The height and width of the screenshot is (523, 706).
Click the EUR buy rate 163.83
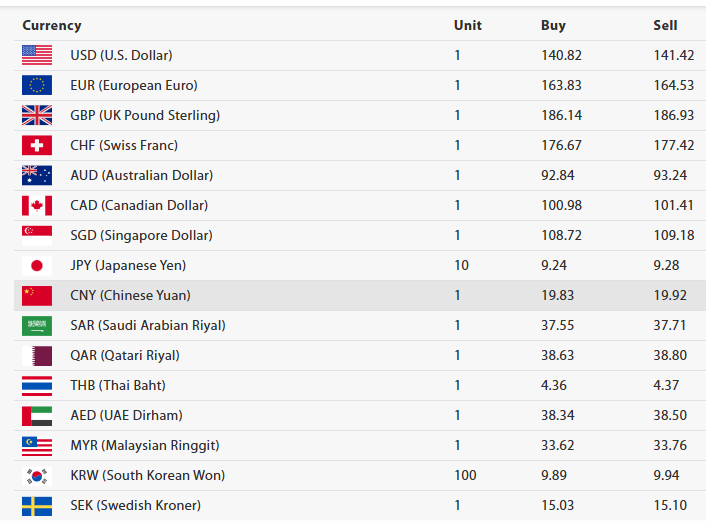[561, 86]
